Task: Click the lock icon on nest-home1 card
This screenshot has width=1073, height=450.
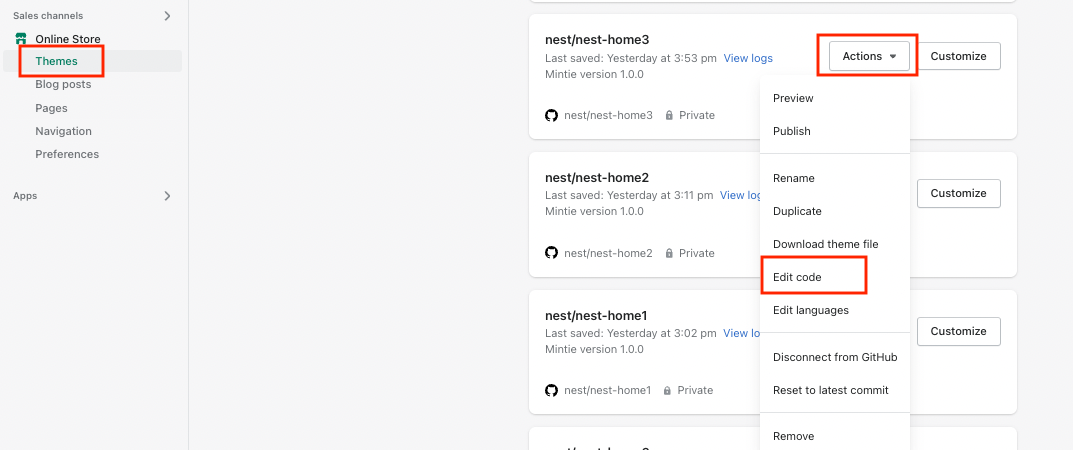Action: click(x=667, y=391)
